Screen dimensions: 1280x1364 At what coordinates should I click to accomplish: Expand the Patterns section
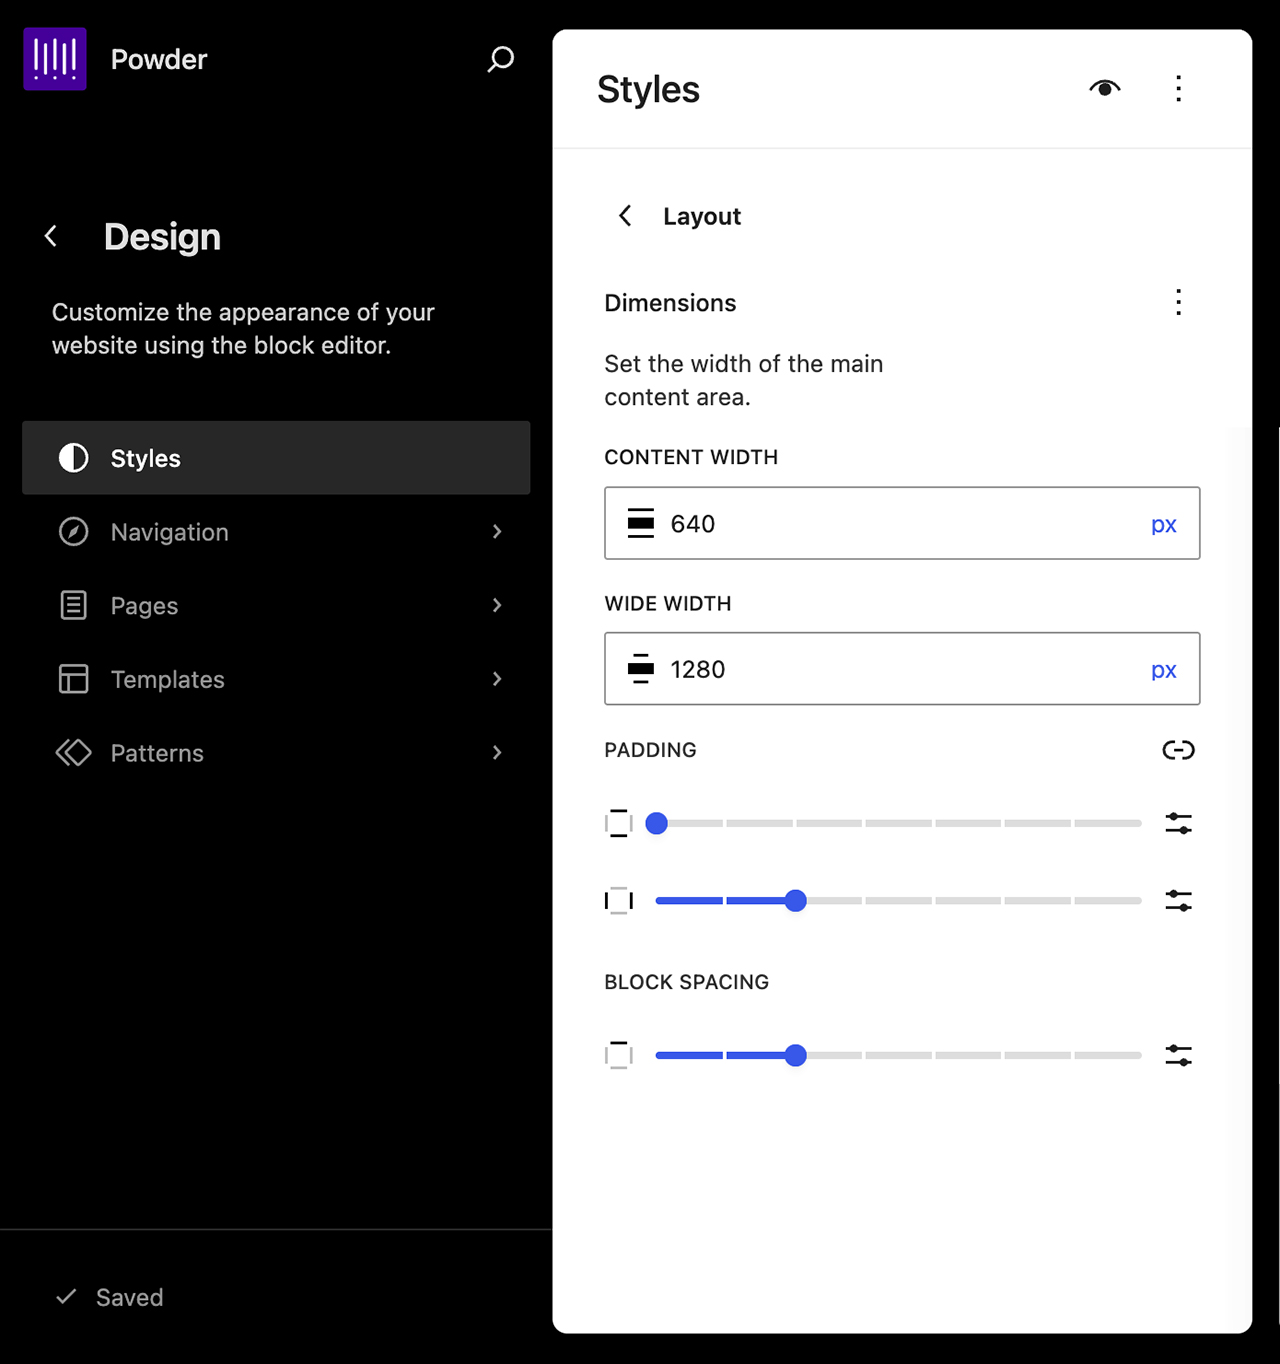pos(497,753)
